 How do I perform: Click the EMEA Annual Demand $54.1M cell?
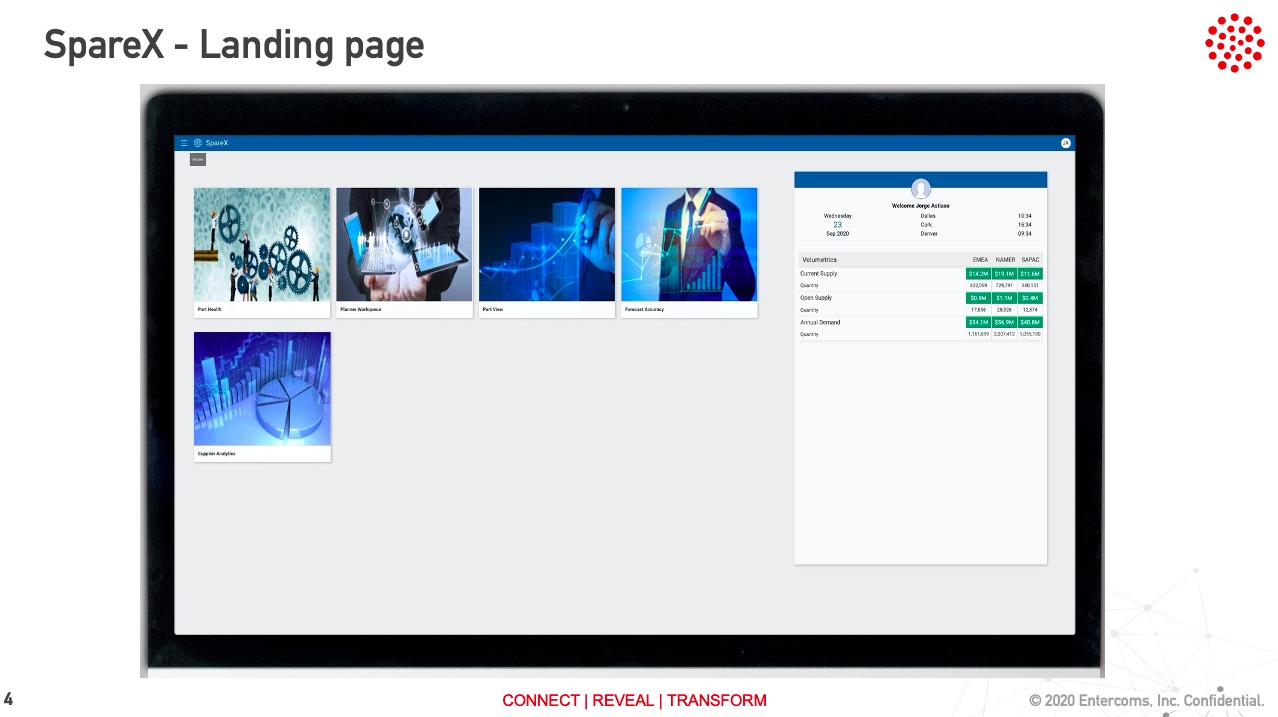click(x=978, y=323)
